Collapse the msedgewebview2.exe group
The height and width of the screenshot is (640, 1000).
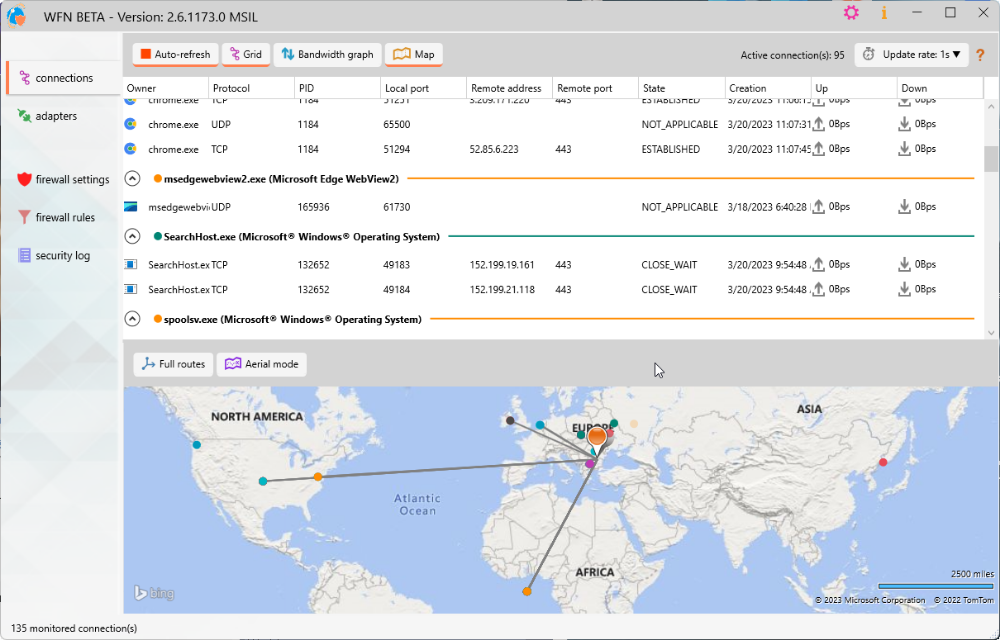coord(132,179)
